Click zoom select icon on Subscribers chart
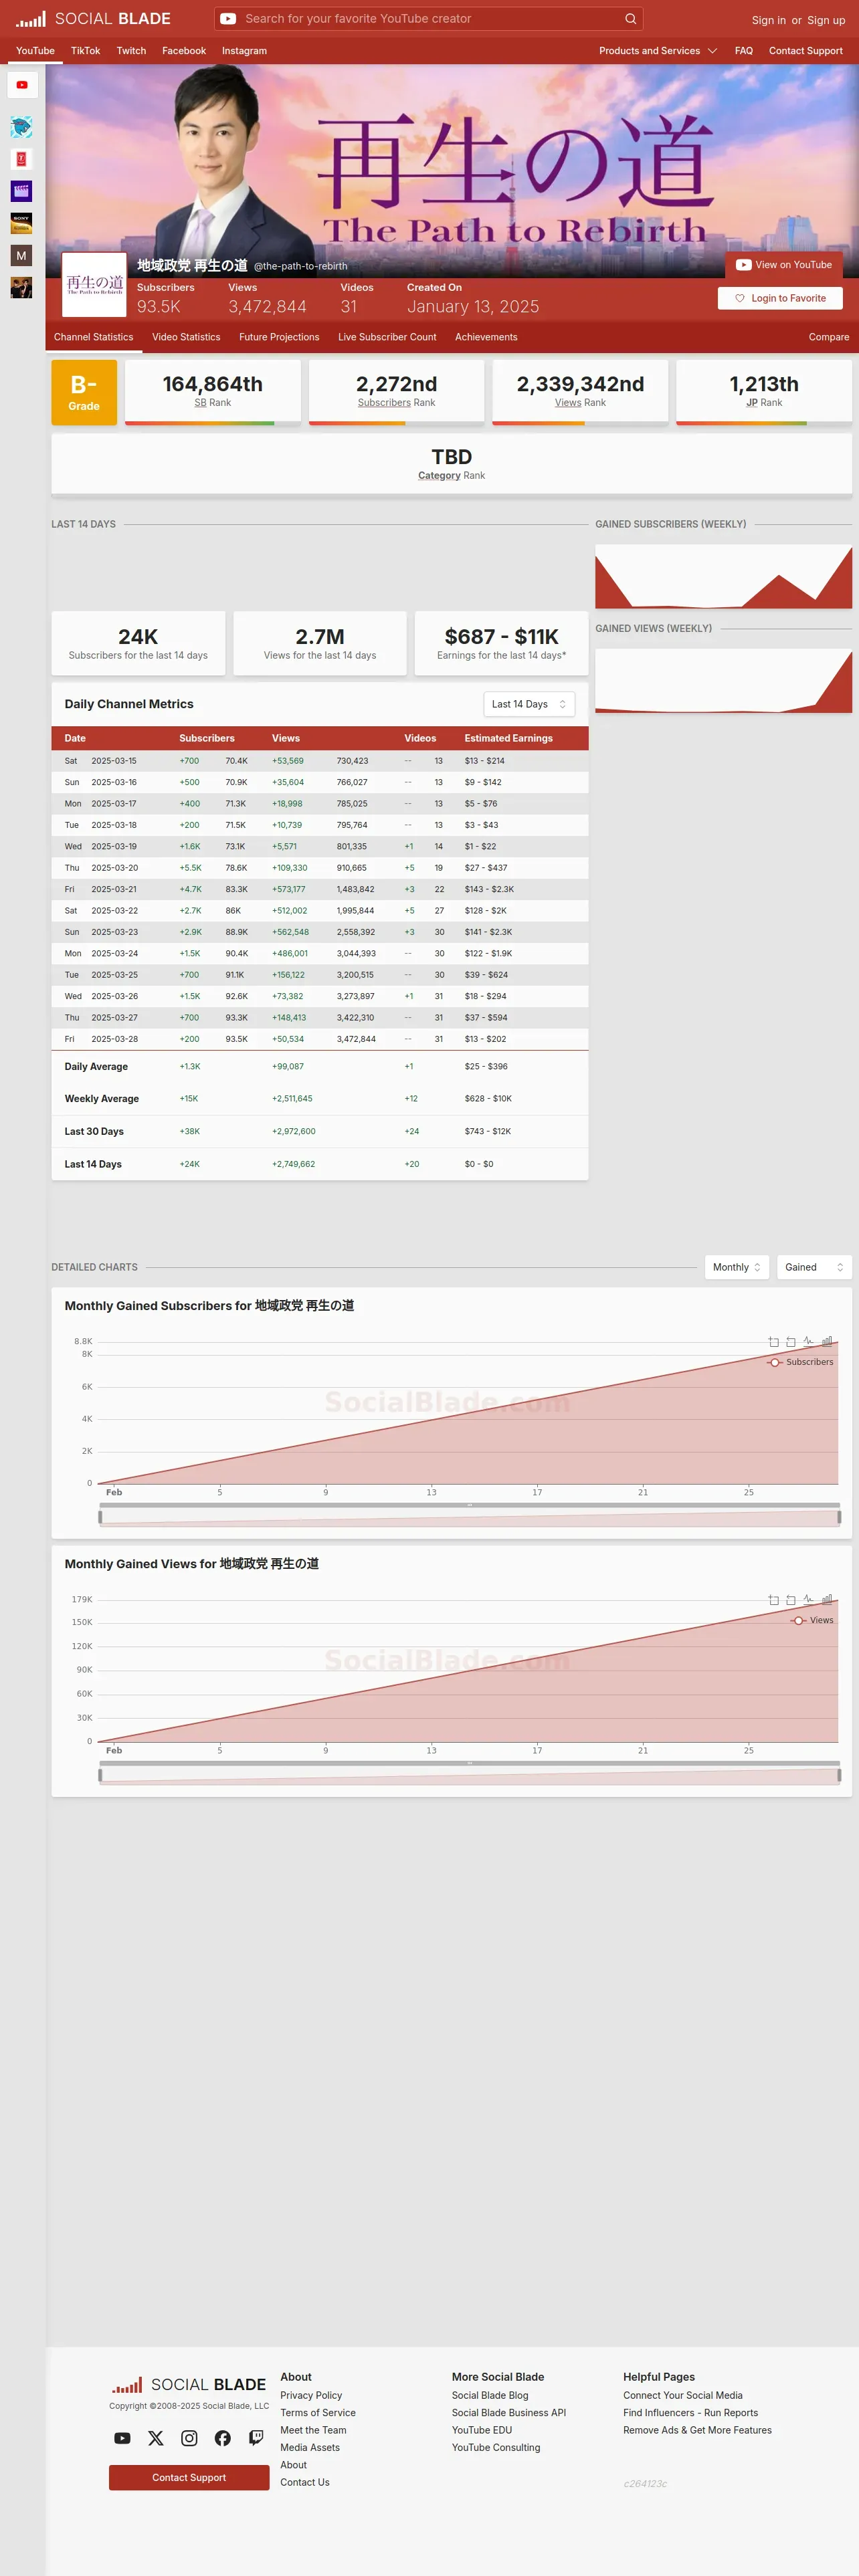The height and width of the screenshot is (2576, 859). pyautogui.click(x=773, y=1342)
